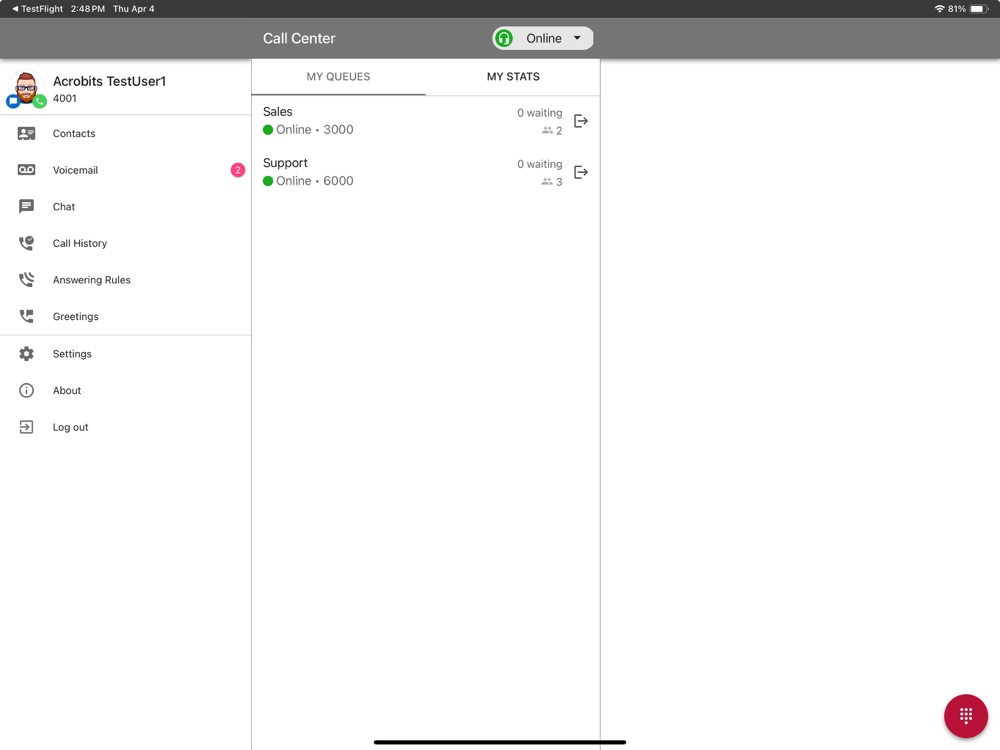Click the green headset status icon
The width and height of the screenshot is (1000, 750).
[x=504, y=38]
